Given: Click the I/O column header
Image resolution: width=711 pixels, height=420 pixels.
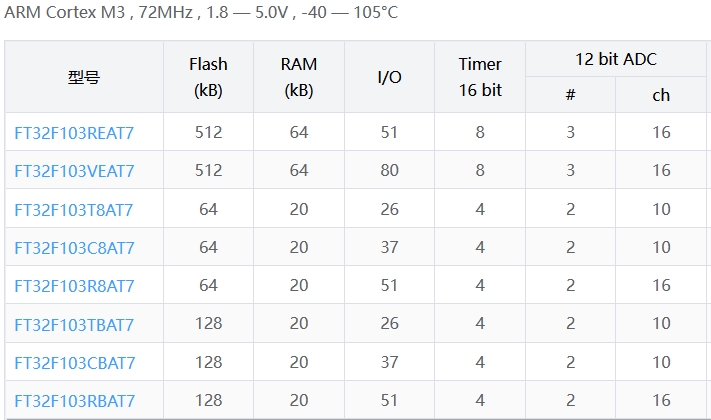Looking at the screenshot, I should pos(389,77).
